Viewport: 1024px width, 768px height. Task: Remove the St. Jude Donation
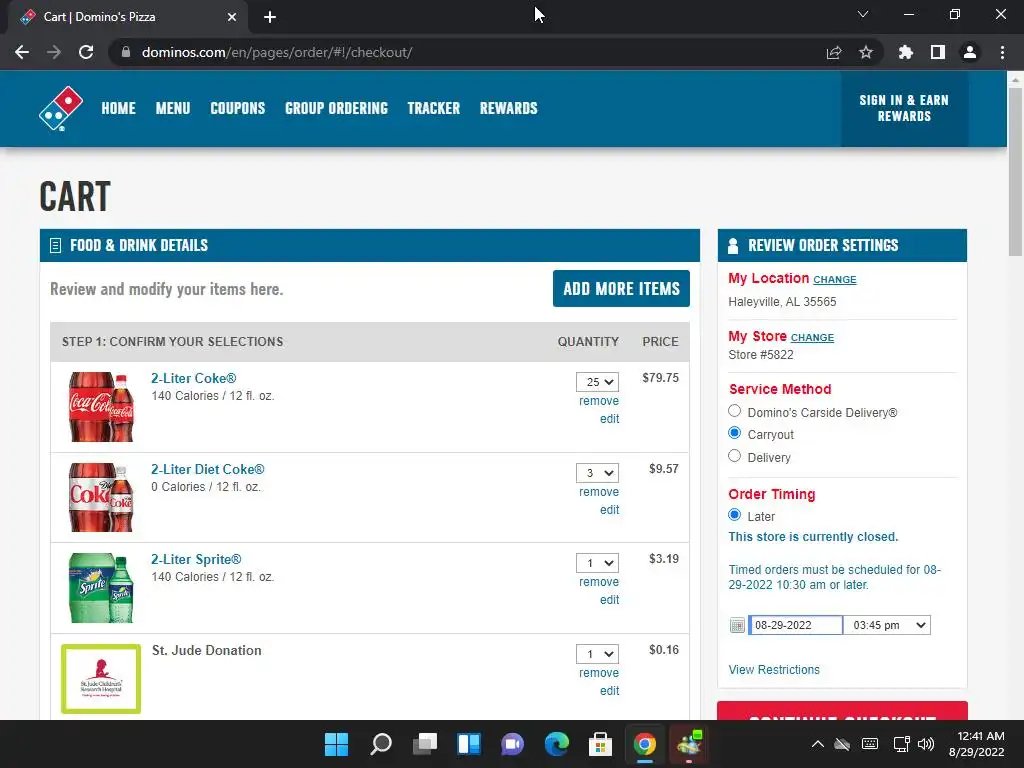[x=599, y=673]
